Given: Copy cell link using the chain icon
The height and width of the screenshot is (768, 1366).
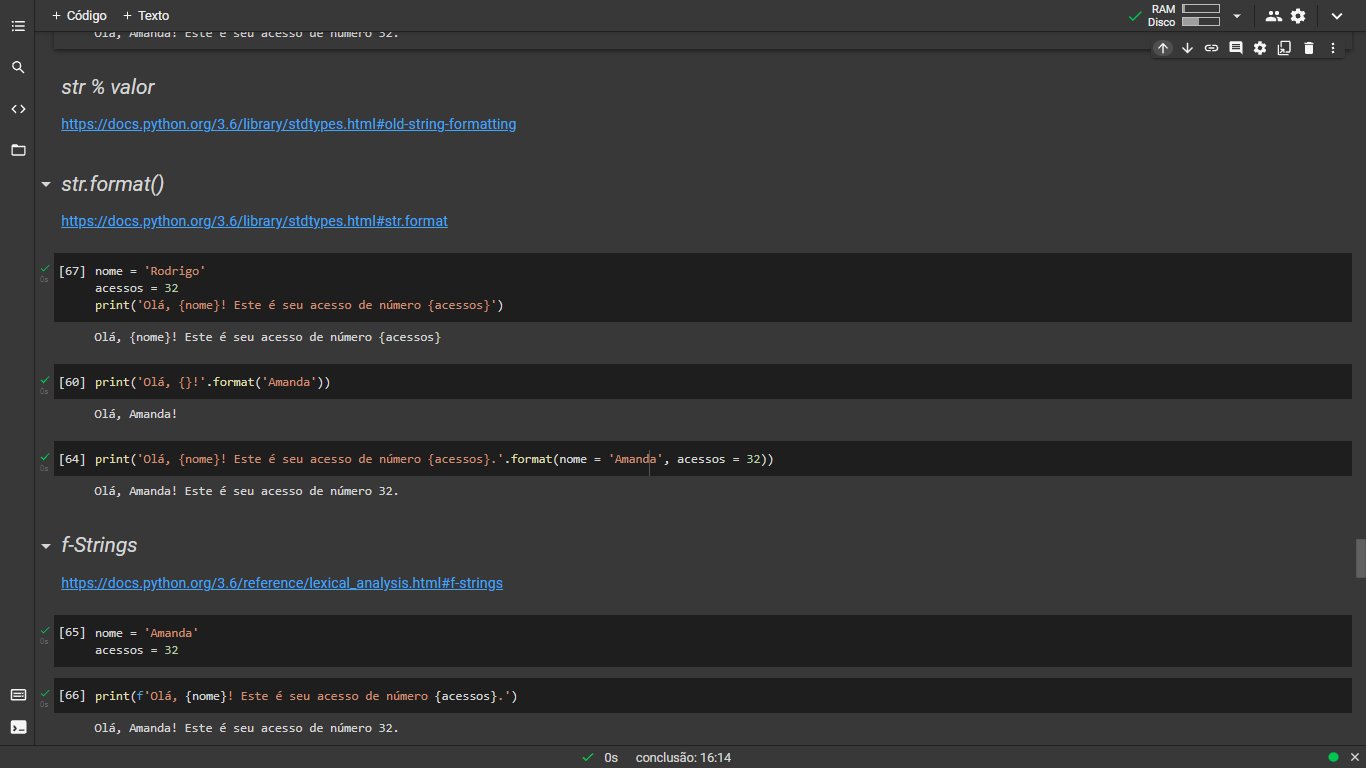Looking at the screenshot, I should (1211, 48).
